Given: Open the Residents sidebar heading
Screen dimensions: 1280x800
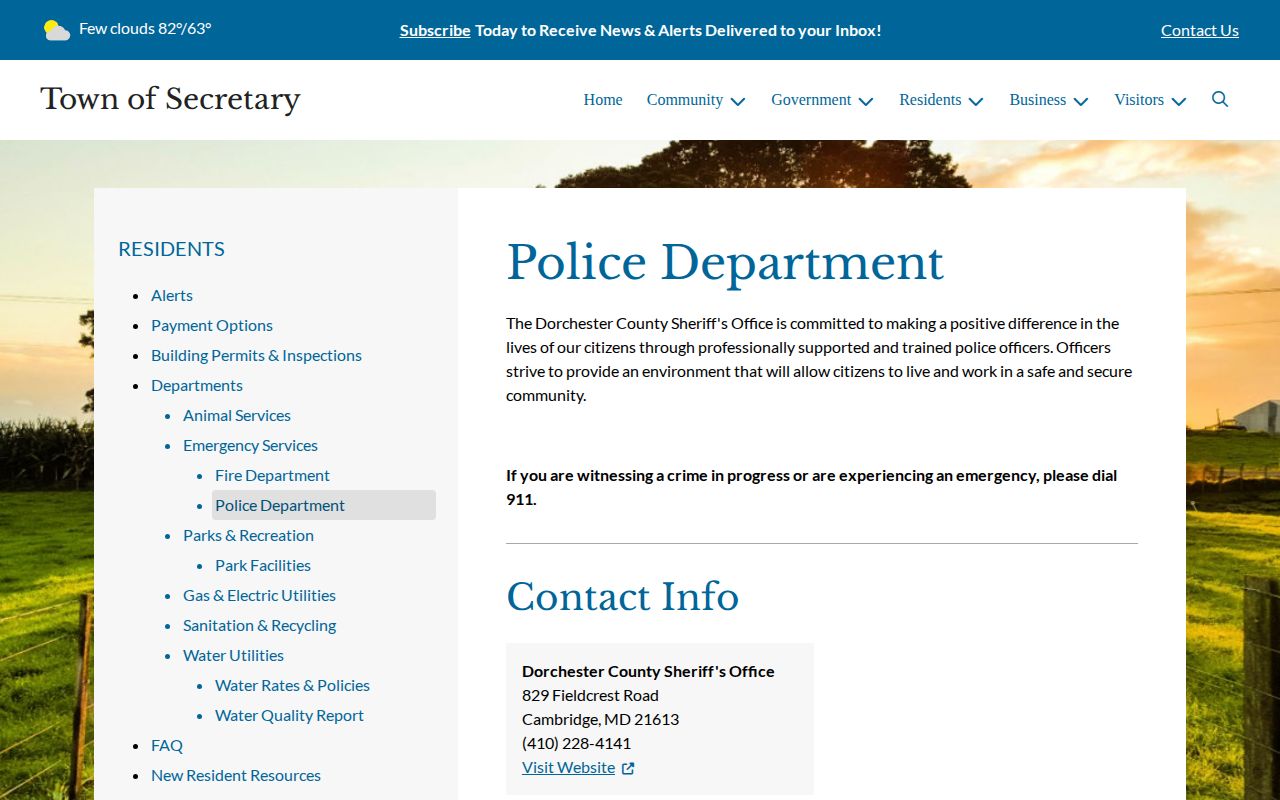Looking at the screenshot, I should [171, 249].
